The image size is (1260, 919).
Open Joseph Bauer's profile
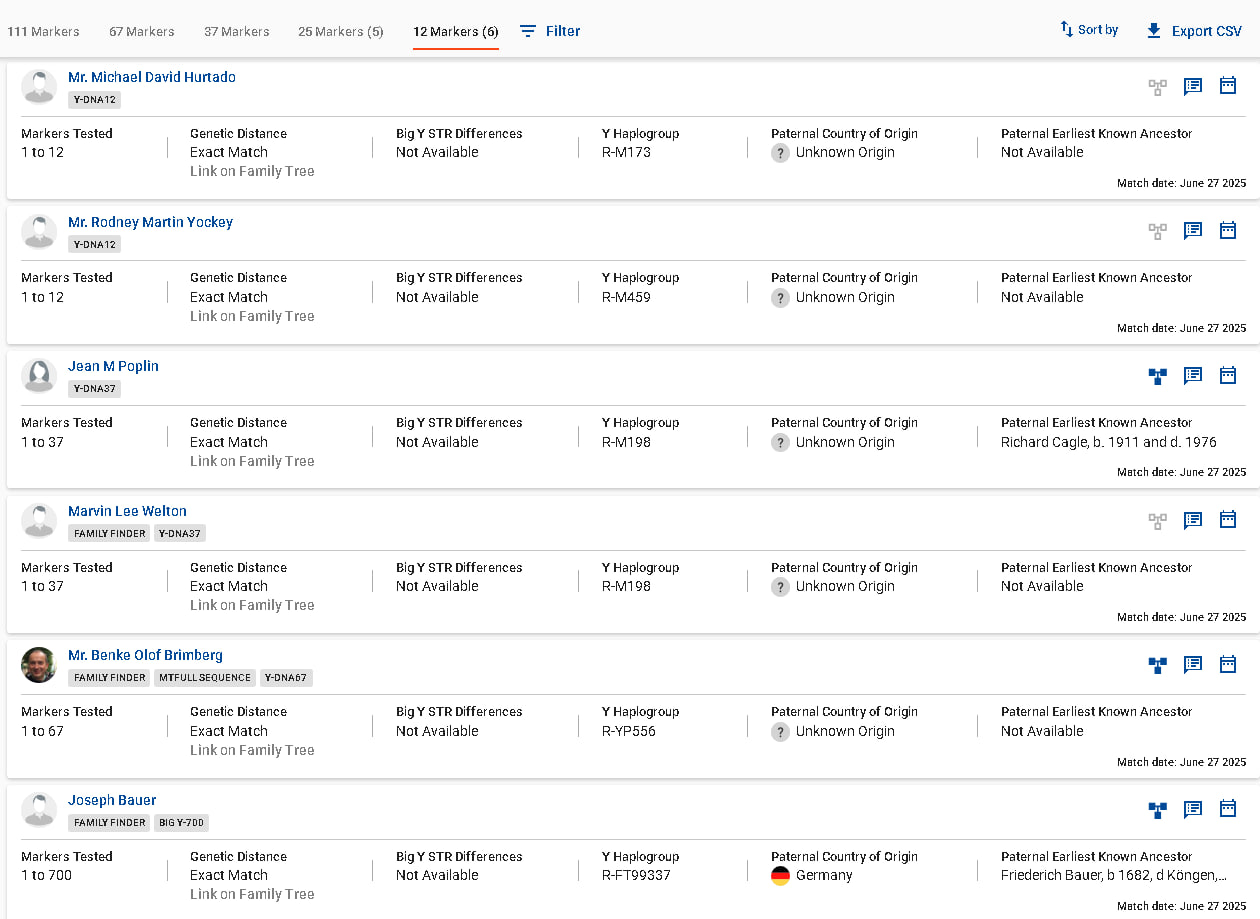coord(112,800)
